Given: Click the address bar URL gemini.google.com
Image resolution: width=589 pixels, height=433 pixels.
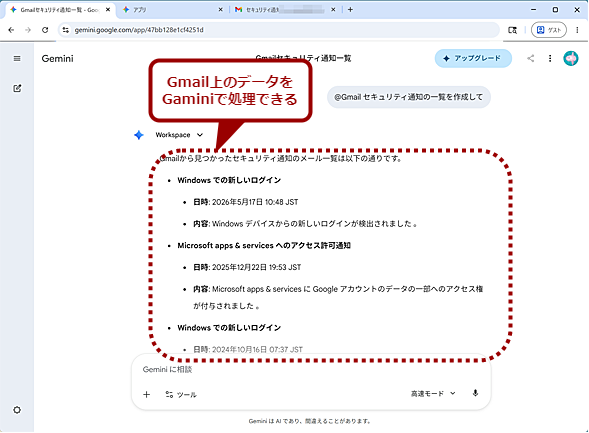Looking at the screenshot, I should tap(139, 30).
